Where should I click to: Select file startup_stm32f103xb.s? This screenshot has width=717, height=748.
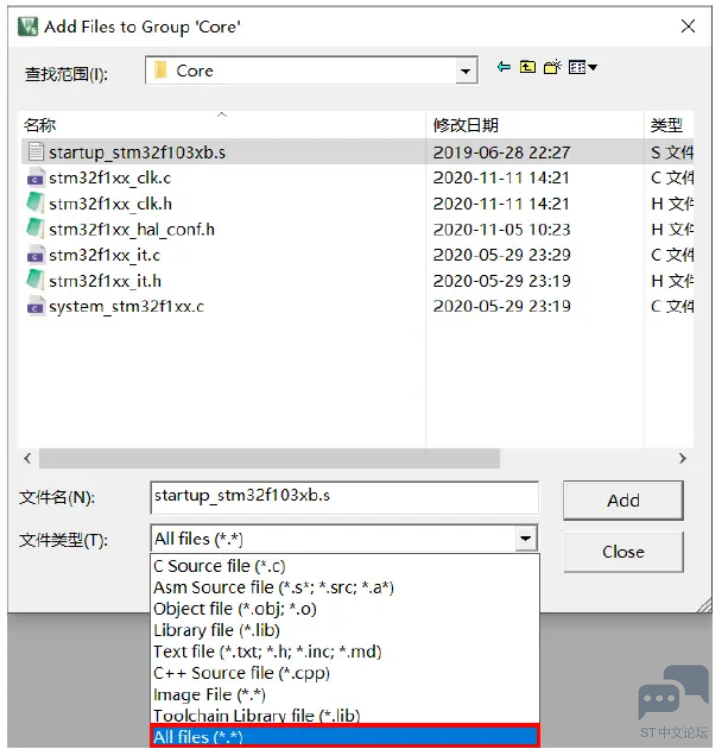point(137,152)
